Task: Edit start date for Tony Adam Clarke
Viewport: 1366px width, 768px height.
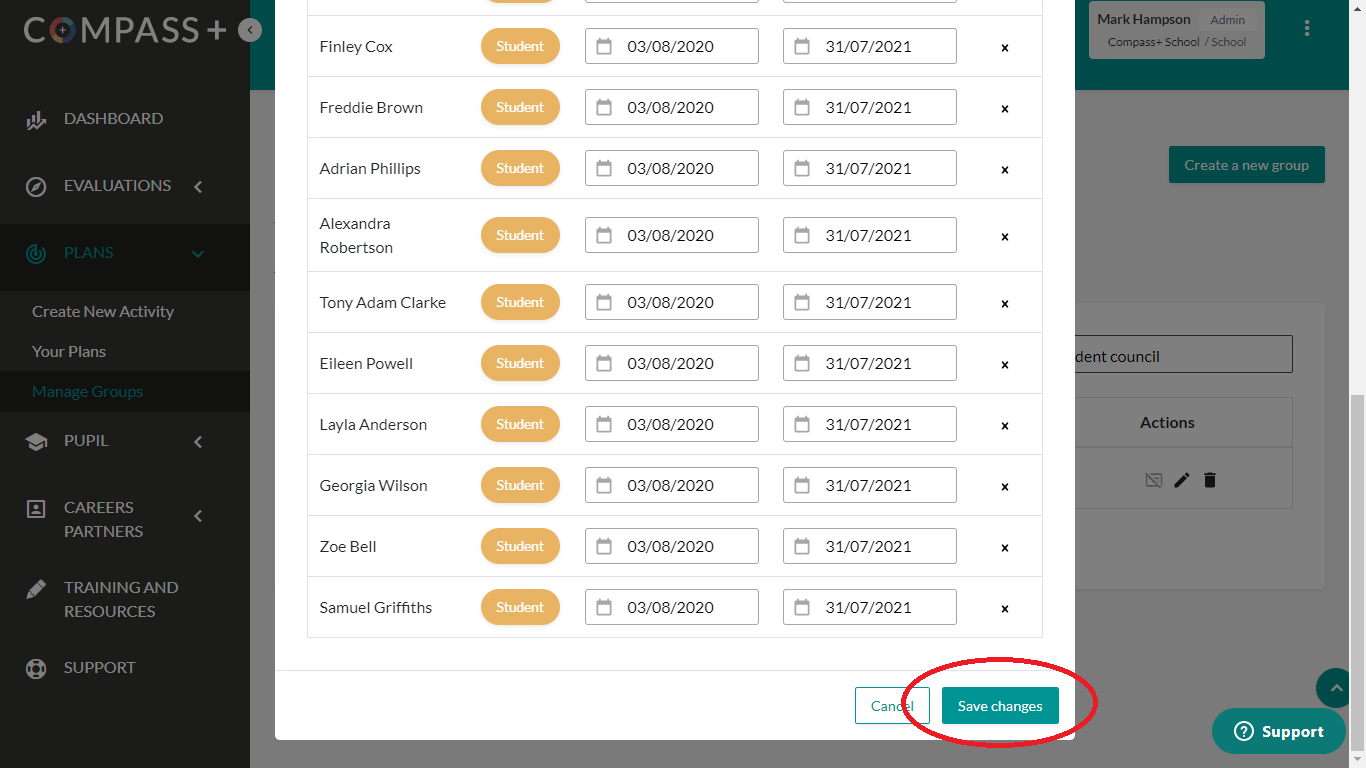Action: coord(672,302)
